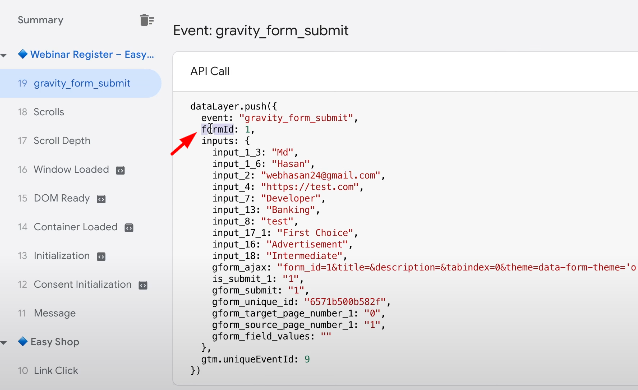The height and width of the screenshot is (390, 638).
Task: Click the icon beside Container Loaded
Action: pyautogui.click(x=129, y=228)
